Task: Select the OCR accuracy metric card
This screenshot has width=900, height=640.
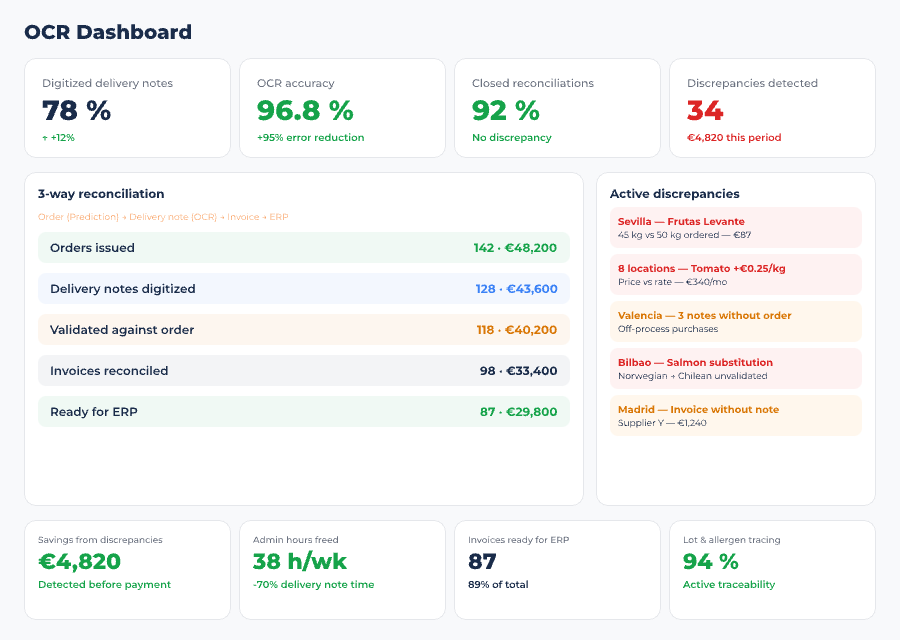Action: [x=342, y=107]
